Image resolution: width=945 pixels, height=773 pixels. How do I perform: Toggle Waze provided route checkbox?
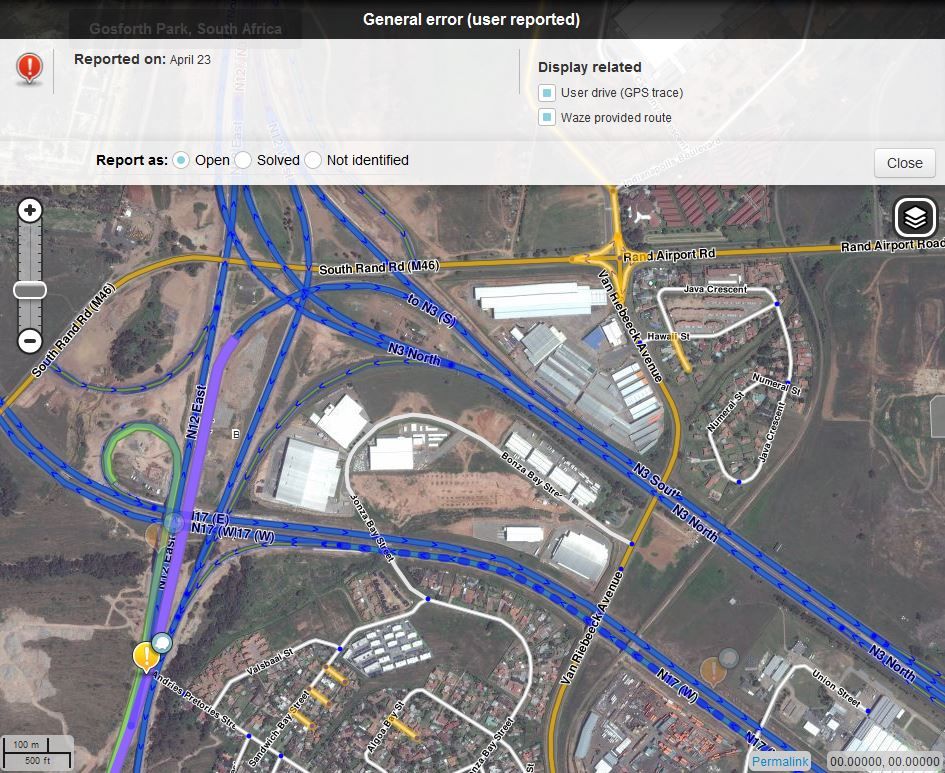[547, 118]
